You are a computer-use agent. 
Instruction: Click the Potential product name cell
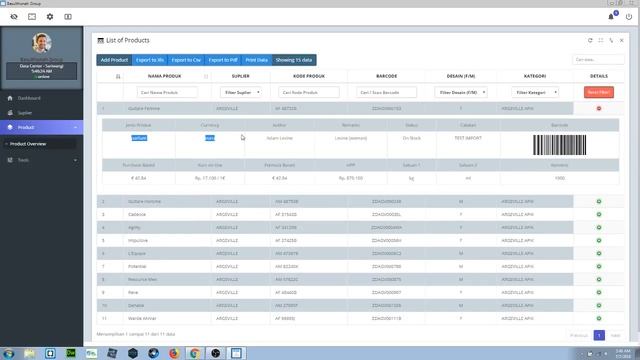click(x=137, y=267)
